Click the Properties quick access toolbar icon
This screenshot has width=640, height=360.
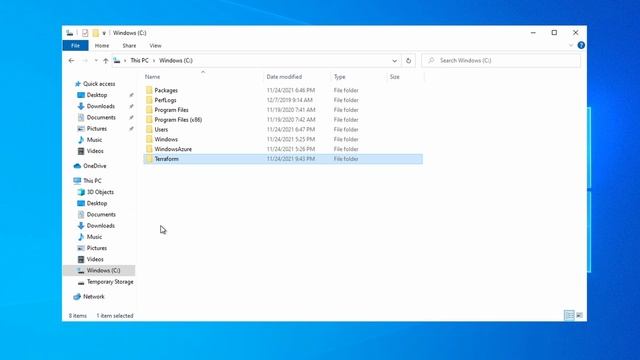[x=85, y=33]
